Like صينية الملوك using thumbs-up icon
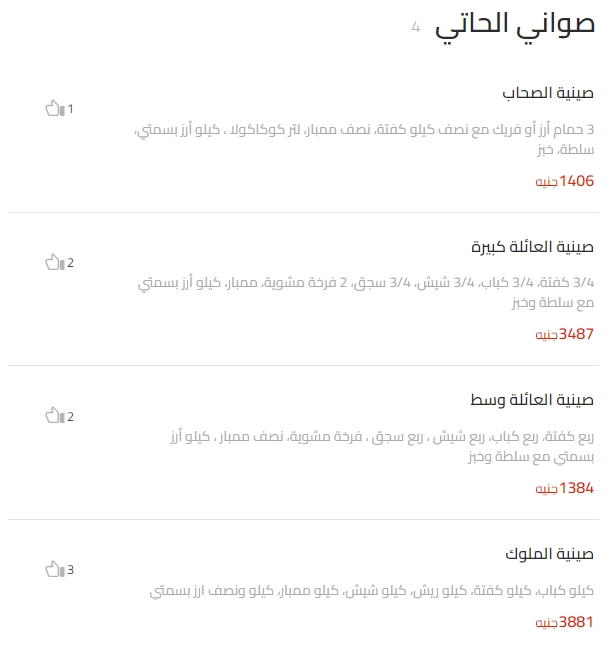Image resolution: width=612 pixels, height=653 pixels. click(x=55, y=569)
